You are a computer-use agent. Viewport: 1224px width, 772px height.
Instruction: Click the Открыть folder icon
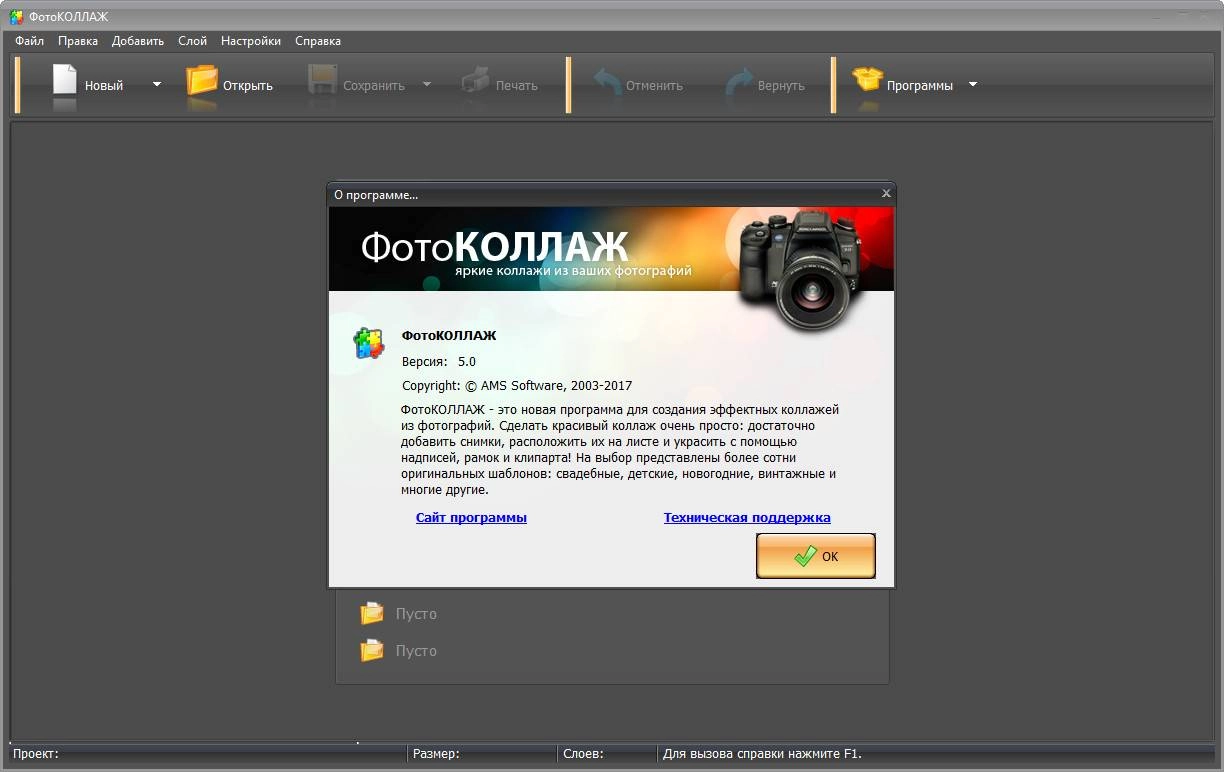(202, 80)
